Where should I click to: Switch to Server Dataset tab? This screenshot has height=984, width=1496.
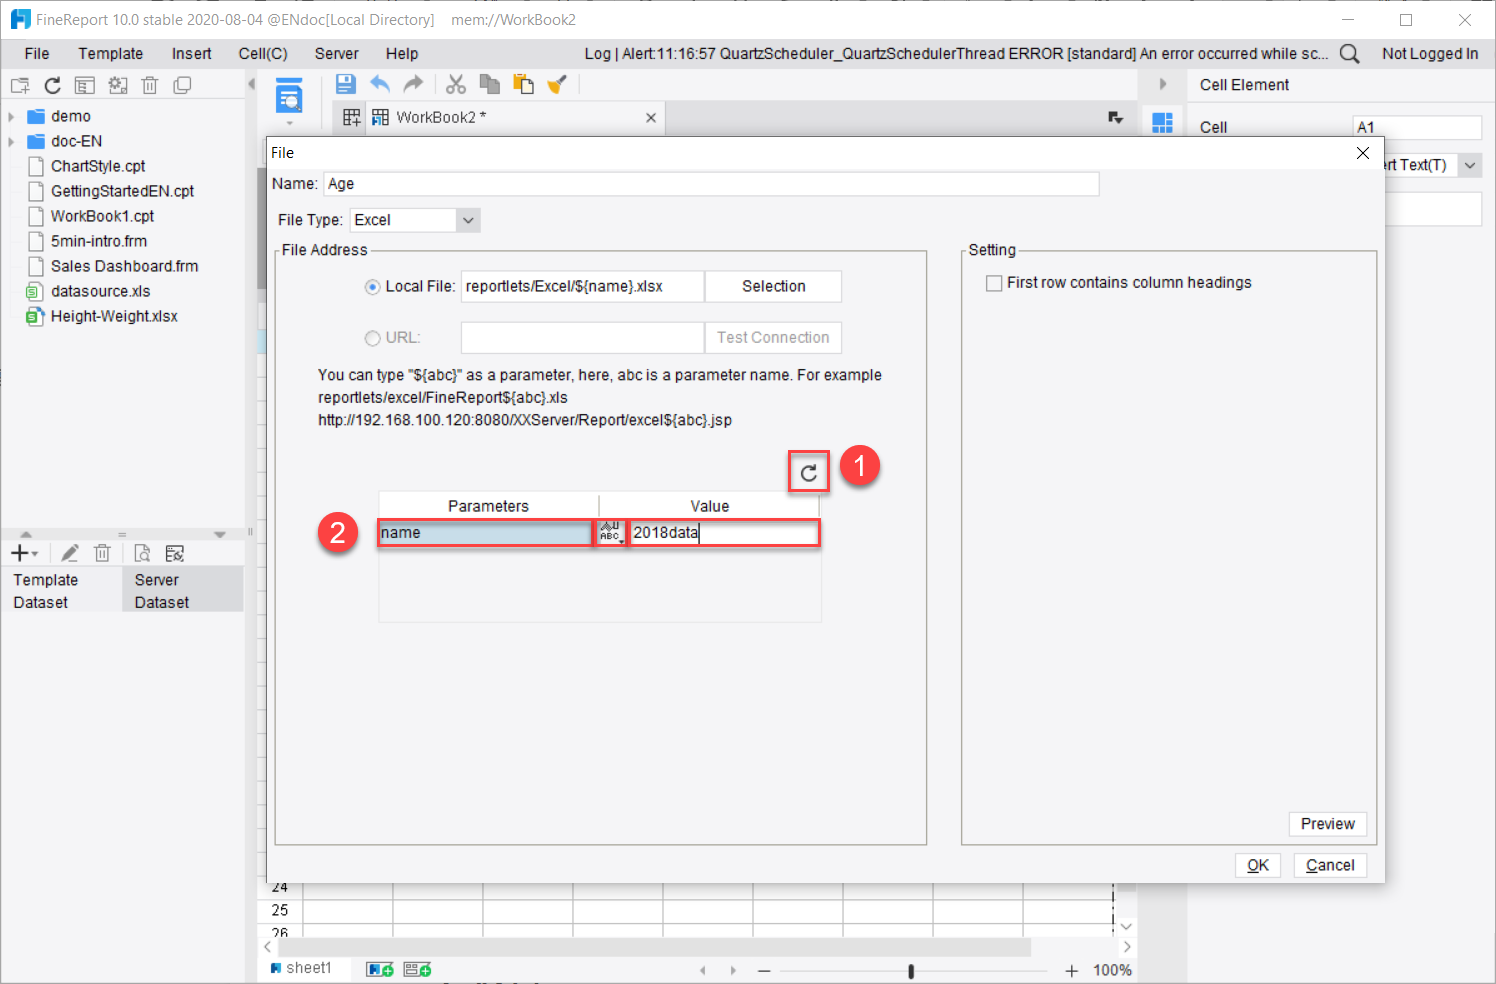click(x=182, y=590)
